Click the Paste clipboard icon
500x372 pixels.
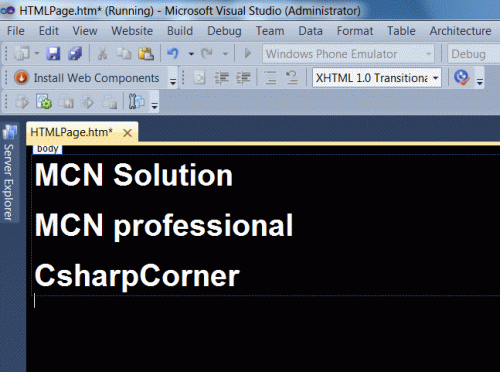click(146, 53)
